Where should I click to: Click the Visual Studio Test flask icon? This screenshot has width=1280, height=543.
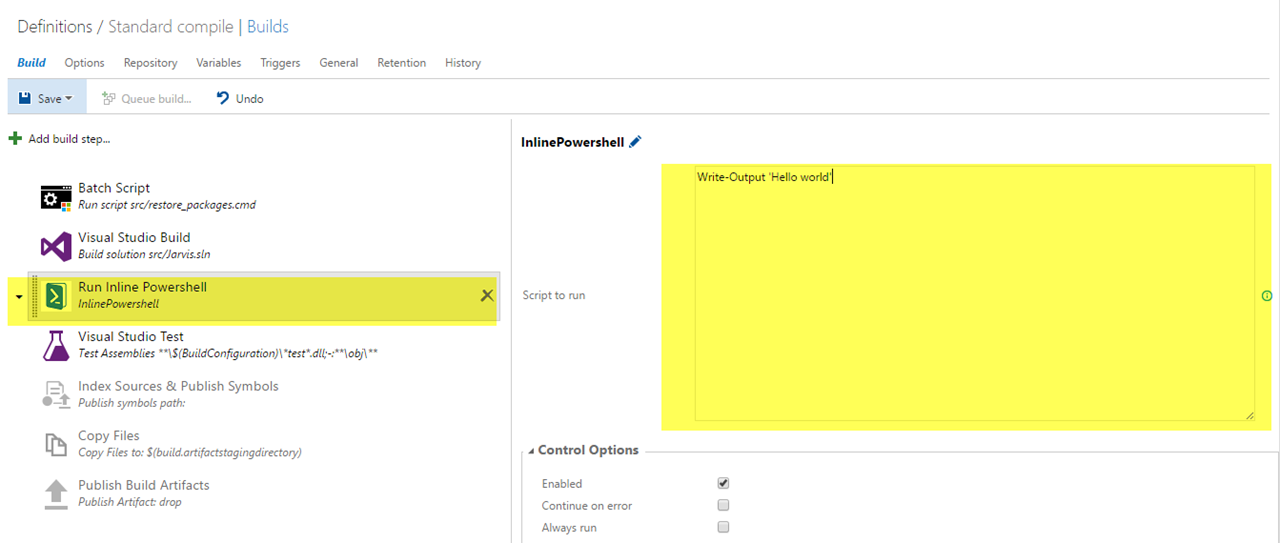[x=56, y=345]
